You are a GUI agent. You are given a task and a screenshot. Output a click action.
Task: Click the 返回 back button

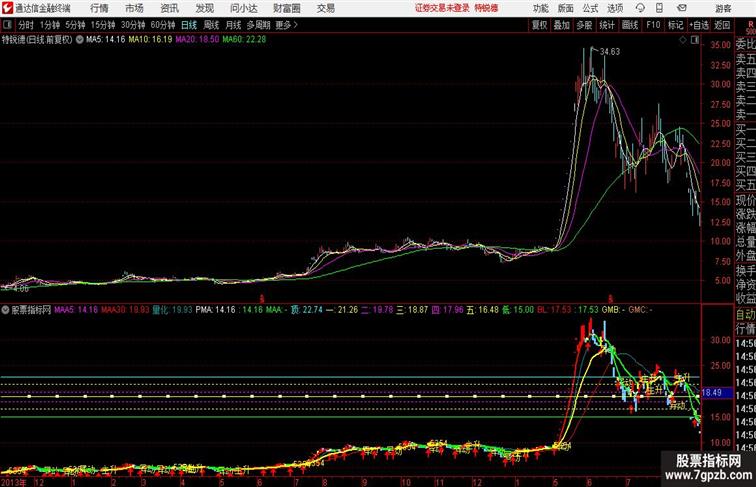[722, 25]
